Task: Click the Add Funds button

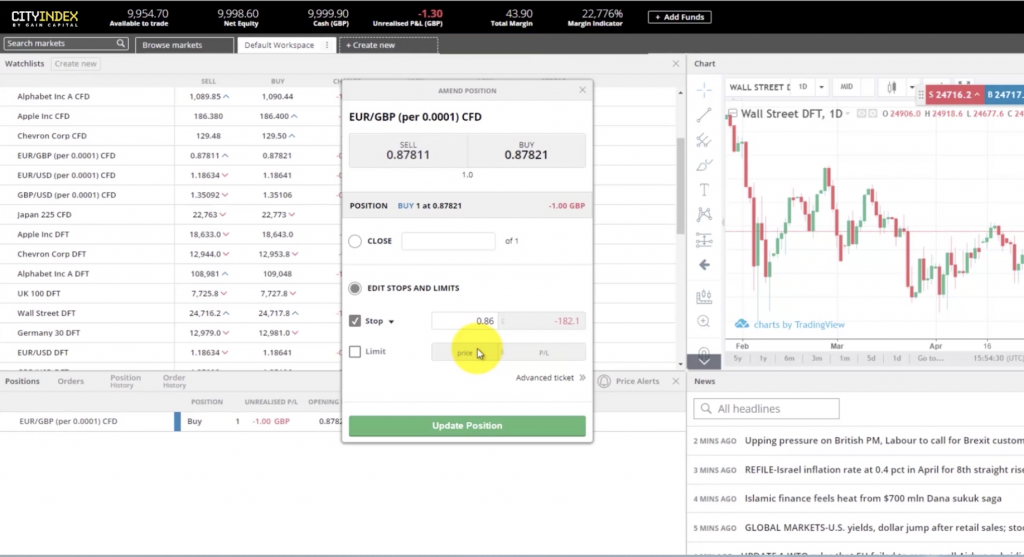Action: (679, 17)
